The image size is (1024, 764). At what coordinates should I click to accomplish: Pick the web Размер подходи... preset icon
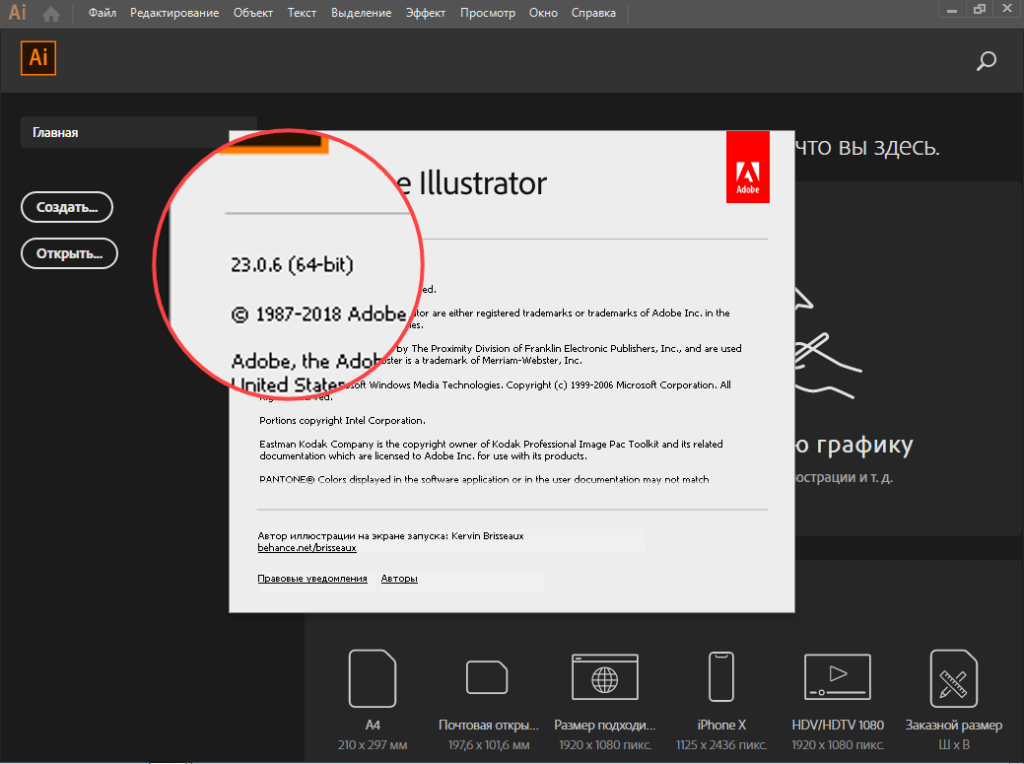point(605,677)
